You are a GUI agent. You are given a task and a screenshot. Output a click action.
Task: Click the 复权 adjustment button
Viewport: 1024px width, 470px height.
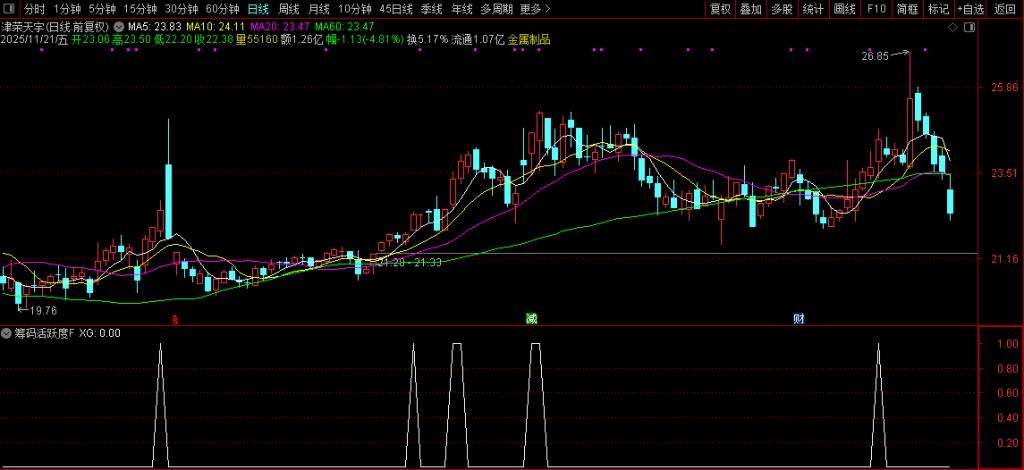tap(720, 9)
